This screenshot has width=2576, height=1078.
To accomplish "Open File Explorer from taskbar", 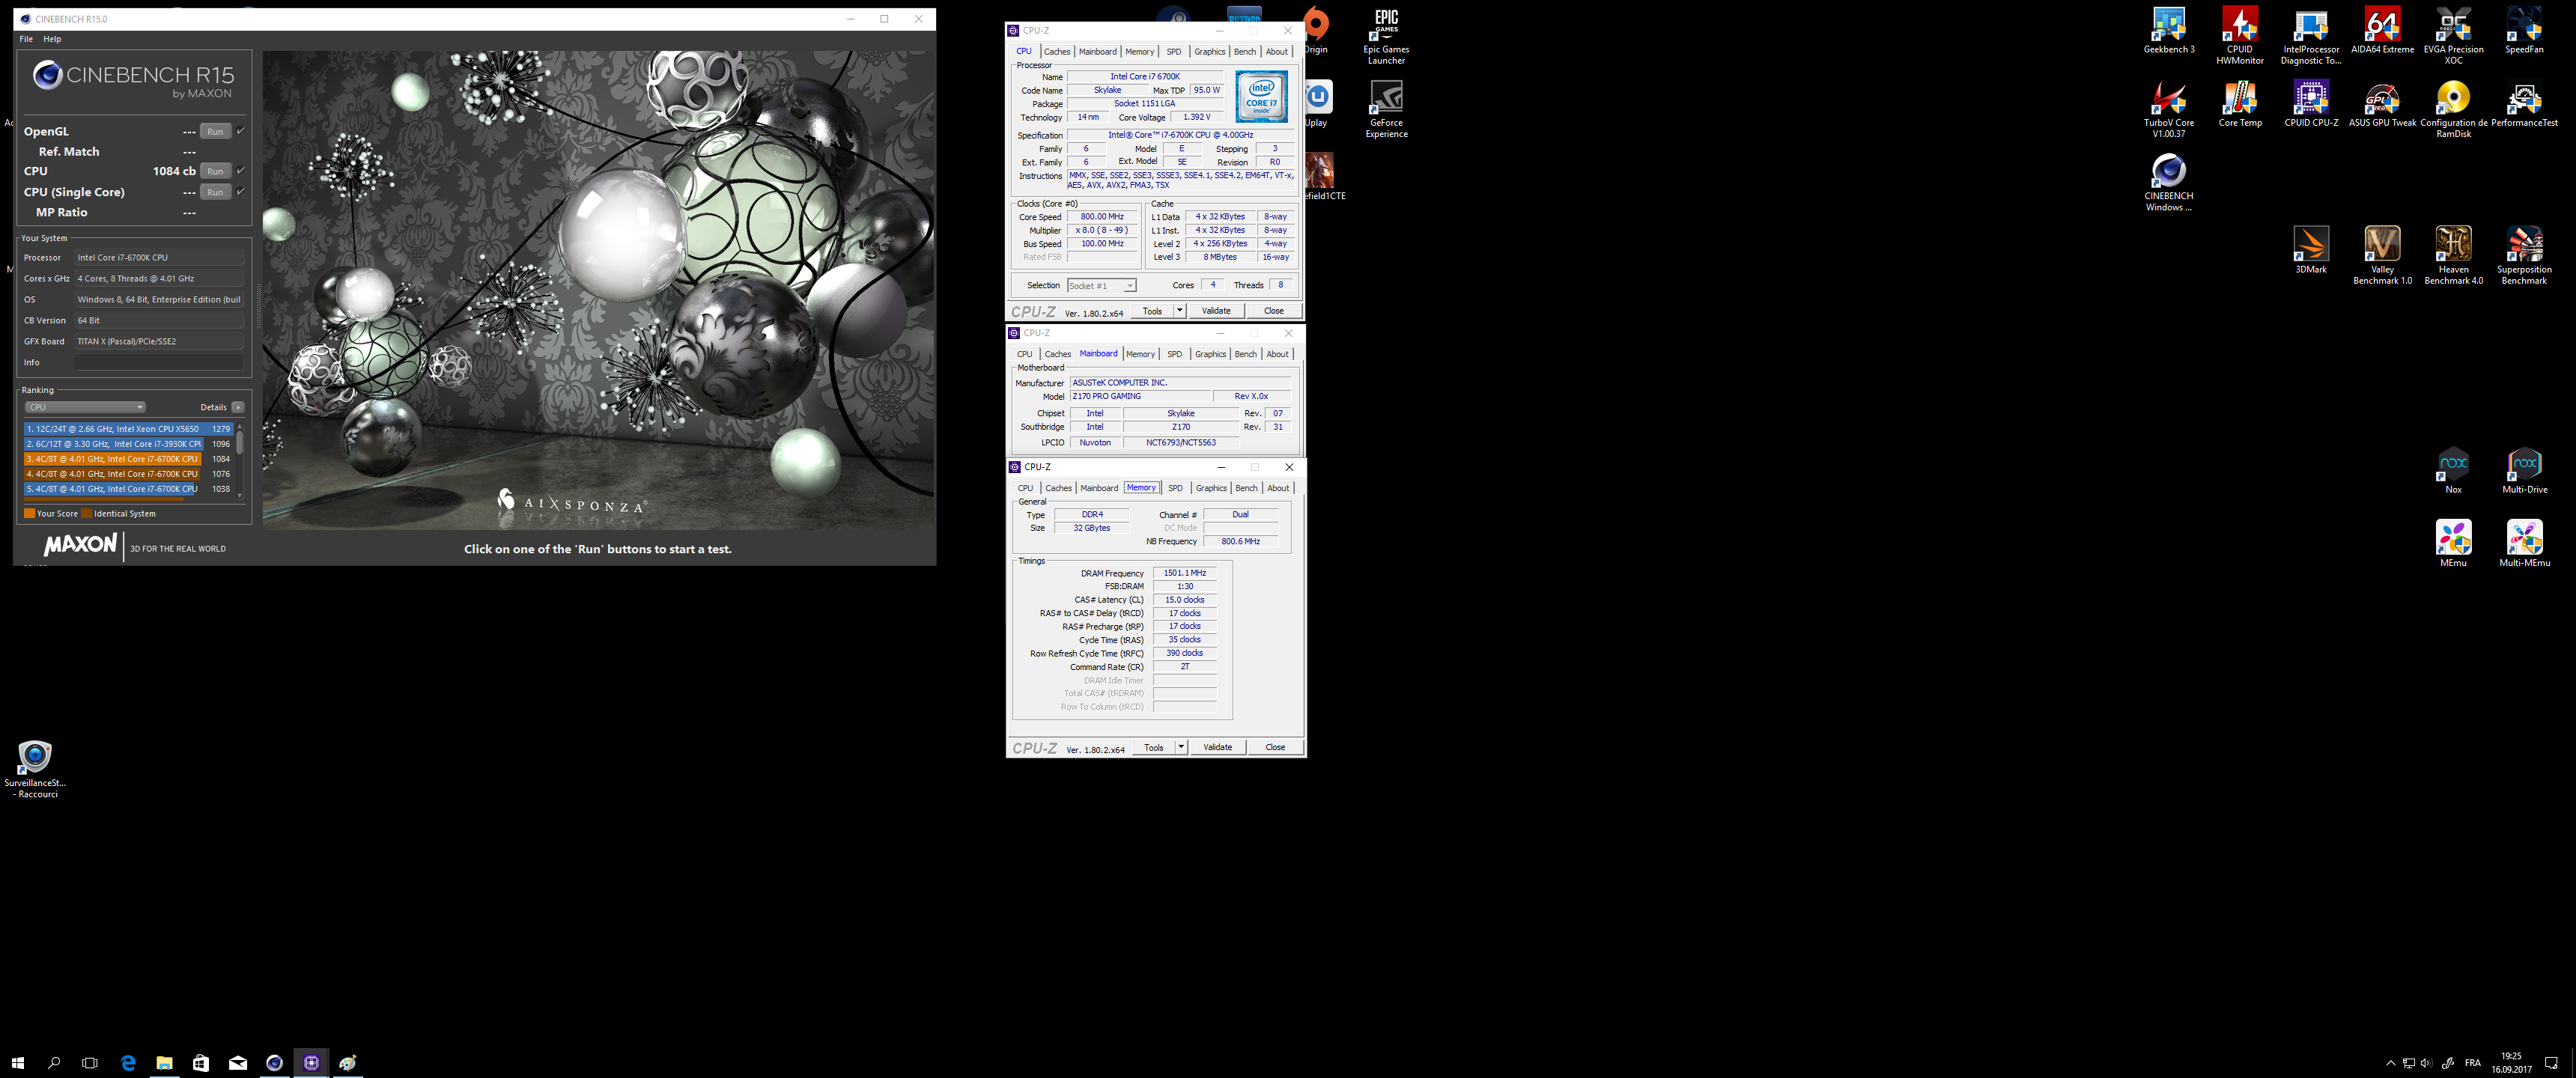I will coord(164,1062).
